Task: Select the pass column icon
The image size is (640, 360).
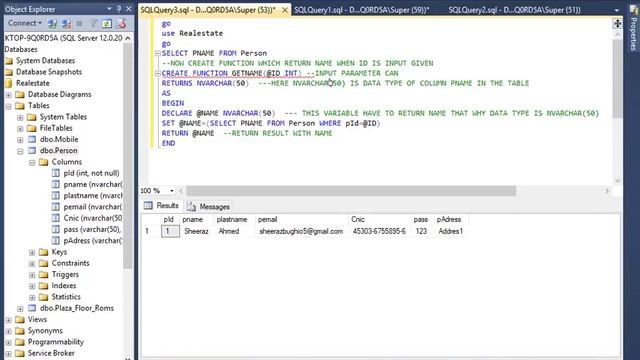Action: click(x=56, y=229)
